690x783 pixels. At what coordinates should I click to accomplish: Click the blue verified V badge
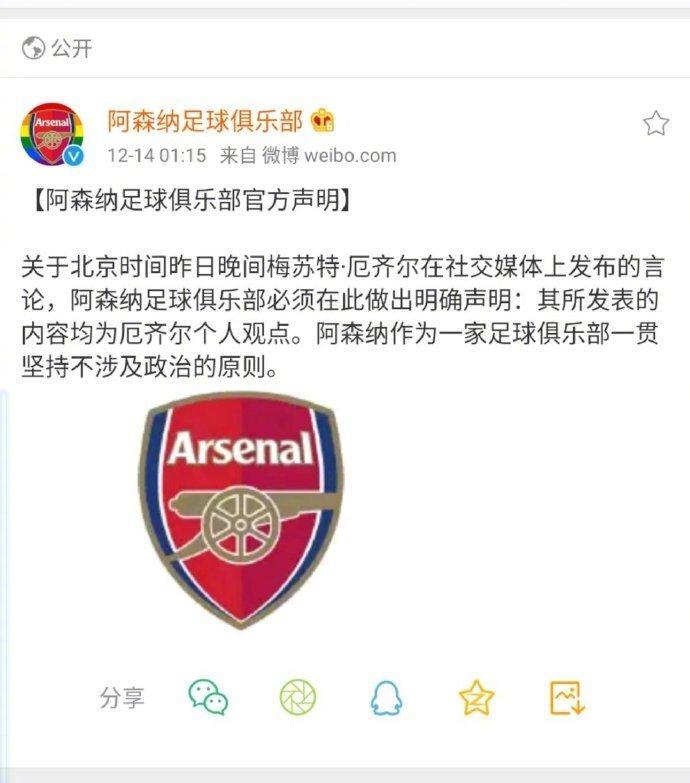(74, 156)
